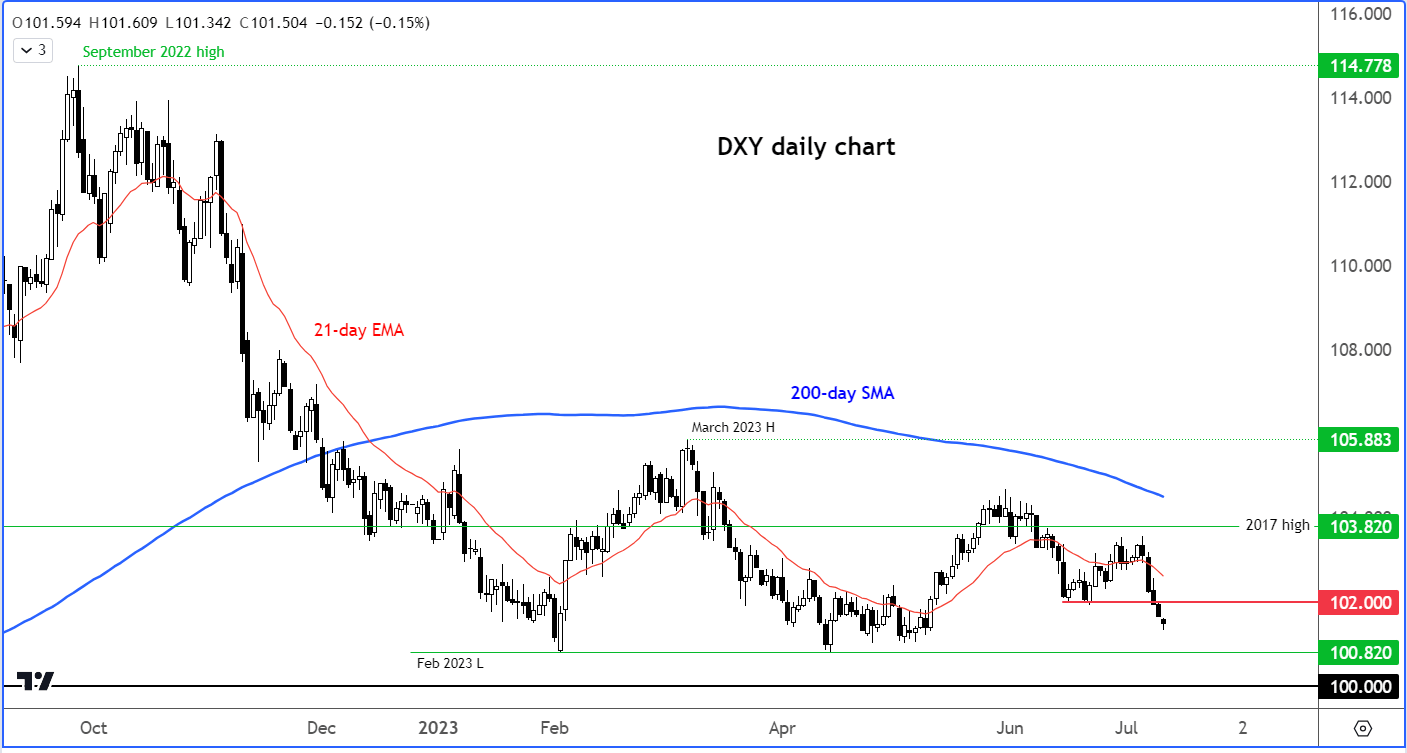This screenshot has width=1407, height=753.
Task: Open TradingView logo at chart bottom-left
Action: tap(36, 681)
